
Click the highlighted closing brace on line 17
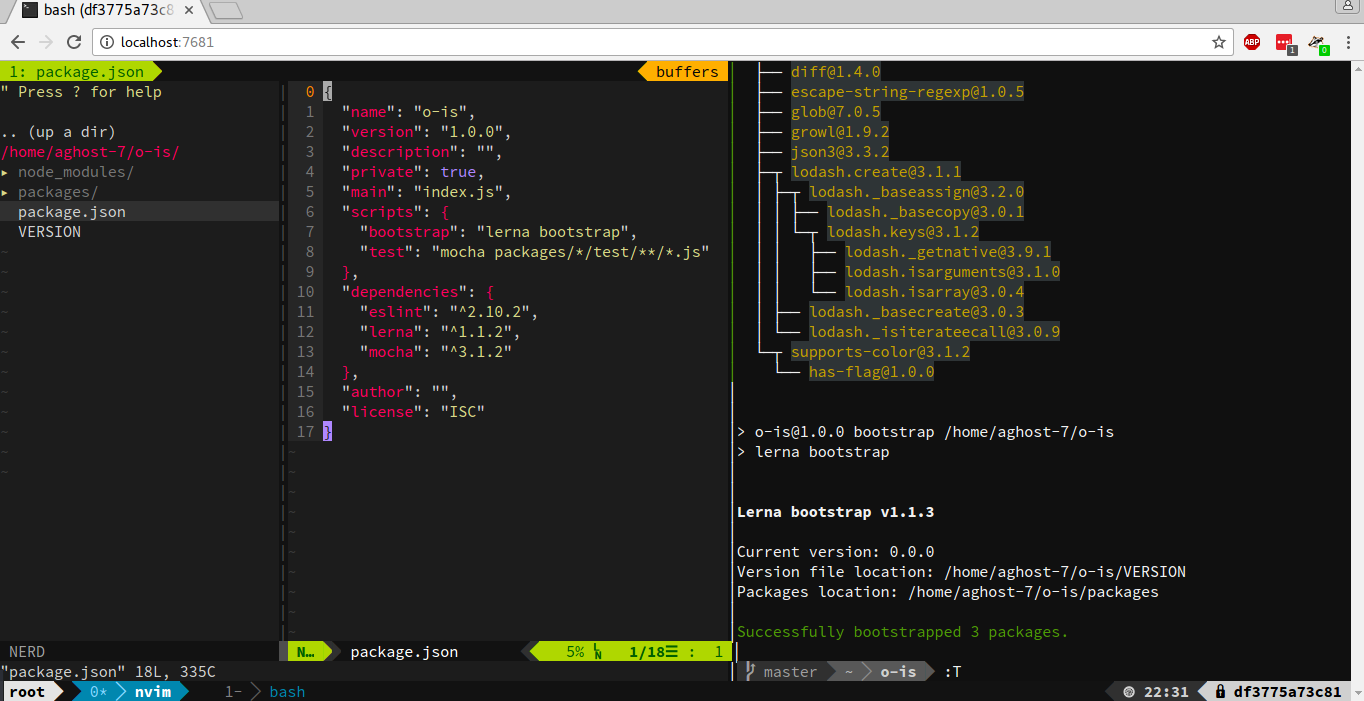pos(328,432)
